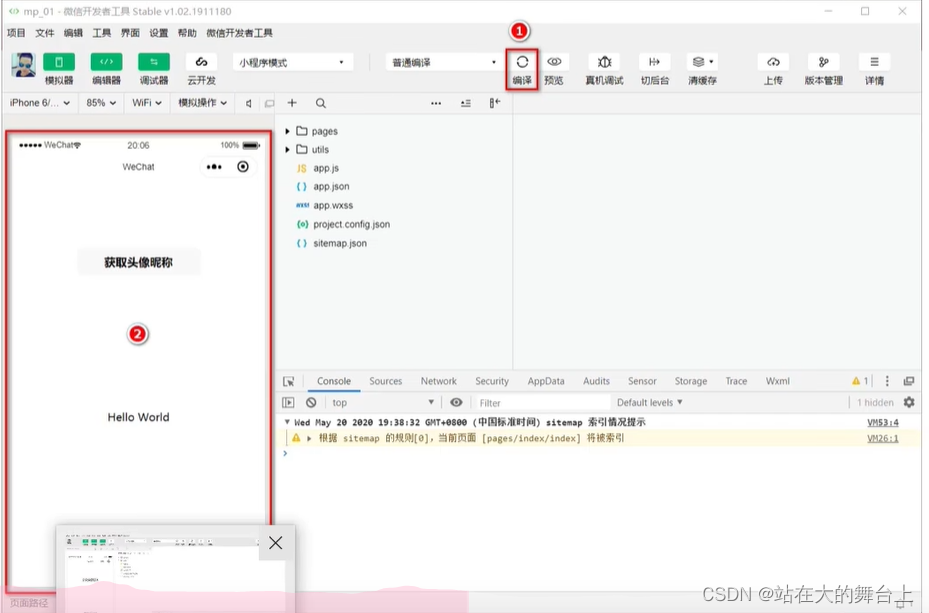This screenshot has height=613, width=929.
Task: Open 云开发 cloud development
Action: [x=201, y=62]
